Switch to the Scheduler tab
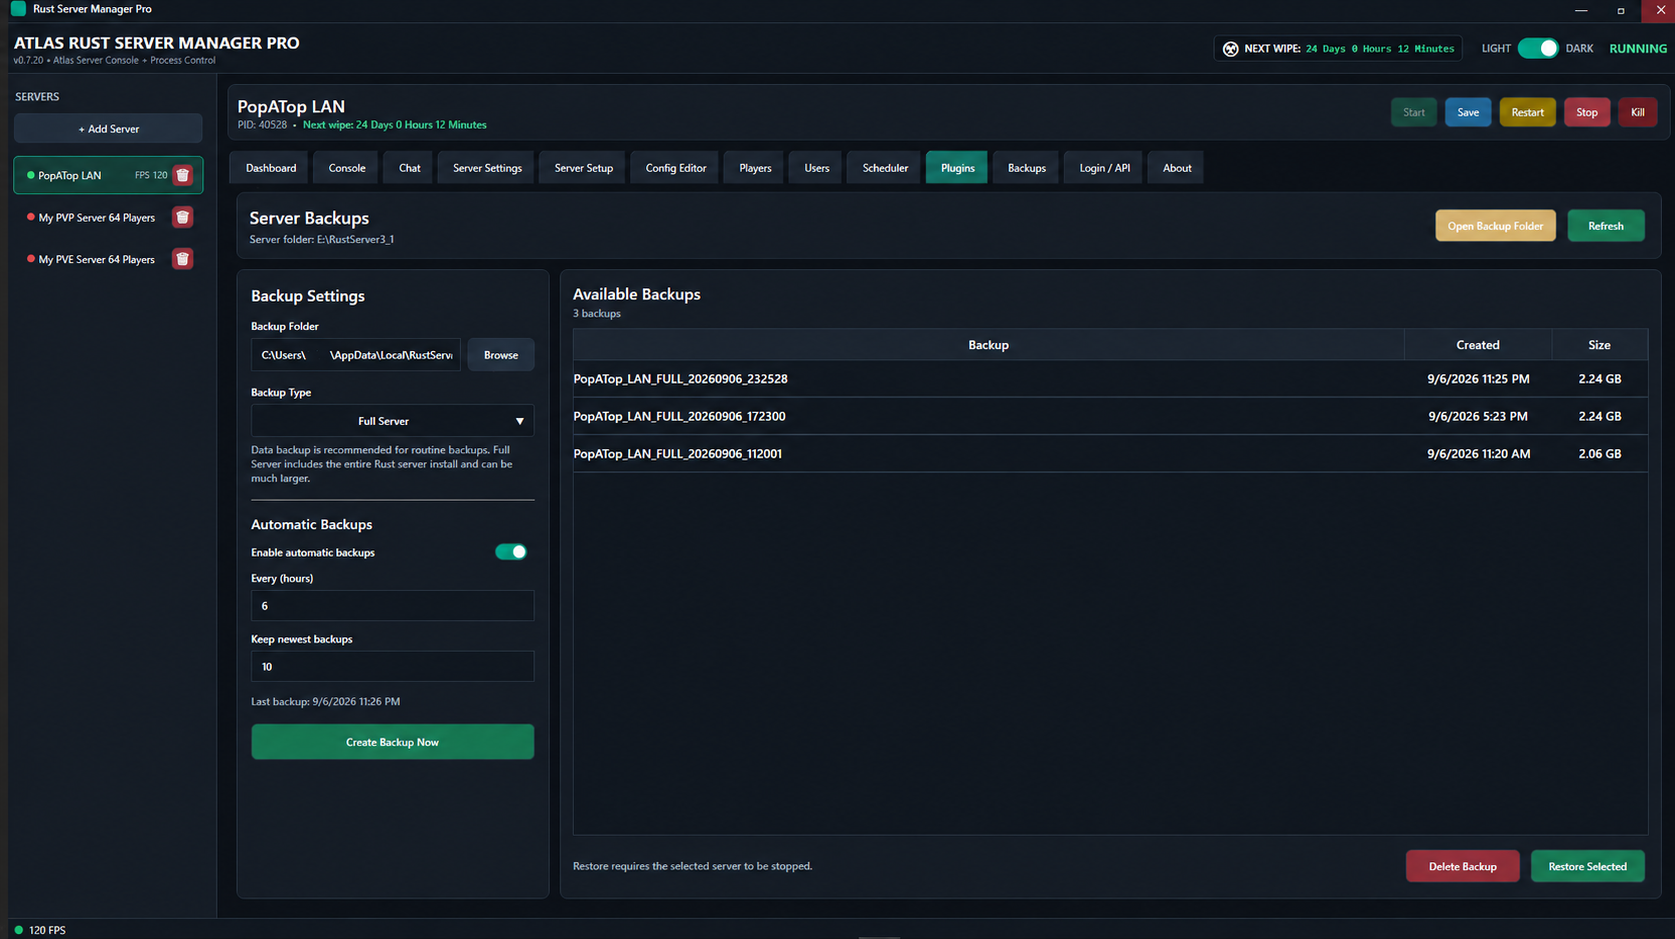 coord(885,168)
